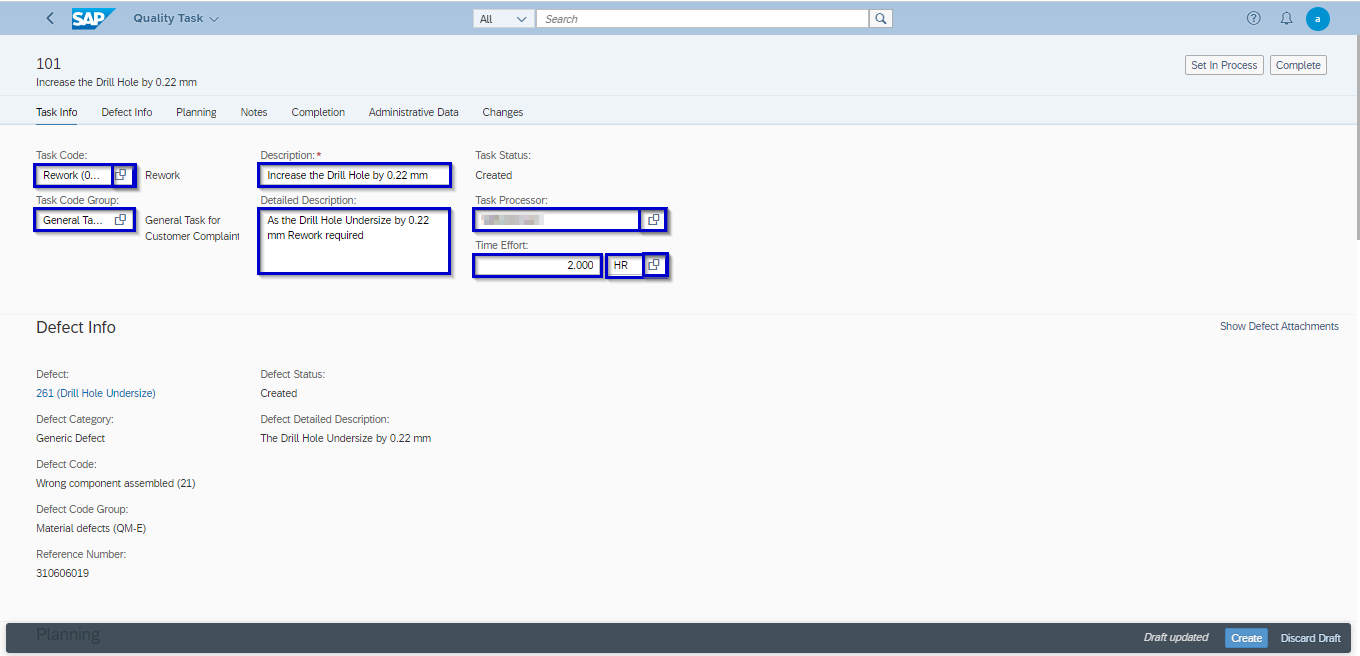The width and height of the screenshot is (1360, 656).
Task: Click the SAP logo
Action: (x=93, y=19)
